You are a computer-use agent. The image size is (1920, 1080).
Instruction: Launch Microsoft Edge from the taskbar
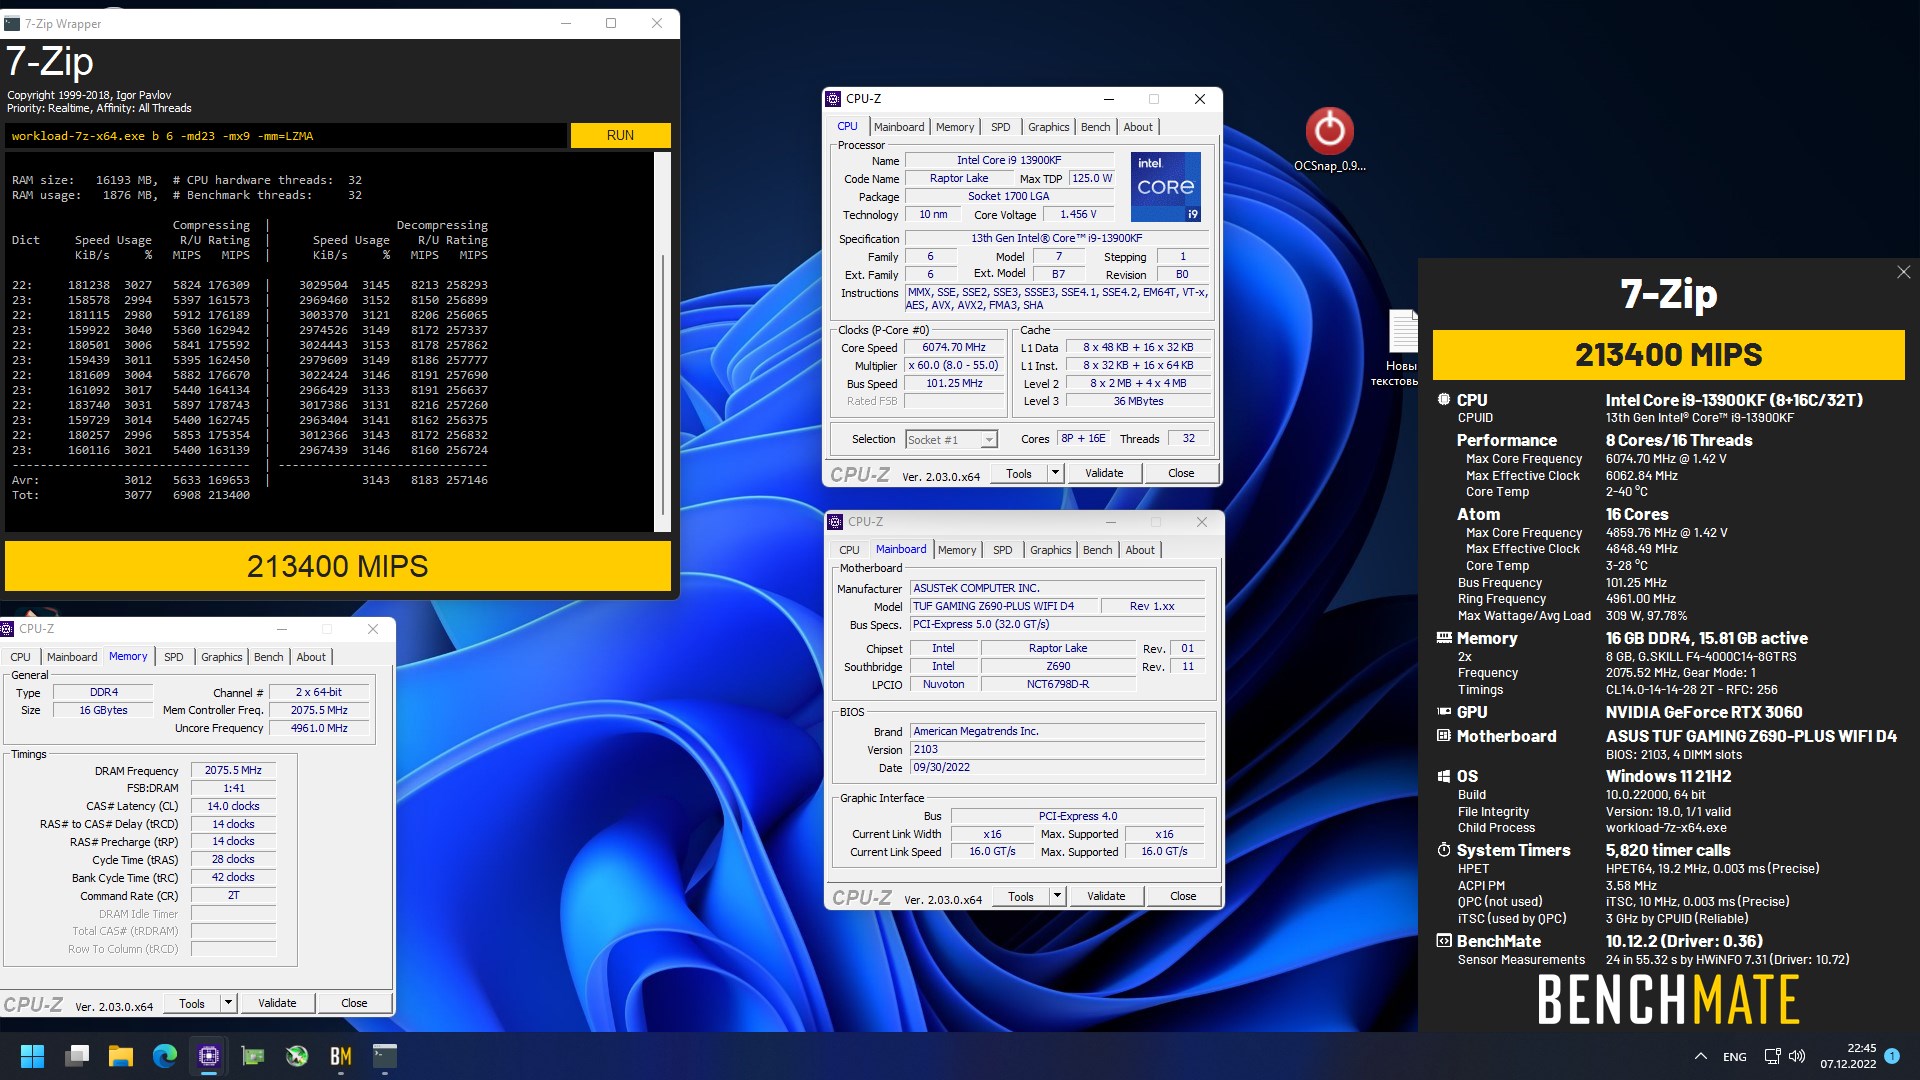click(165, 1056)
